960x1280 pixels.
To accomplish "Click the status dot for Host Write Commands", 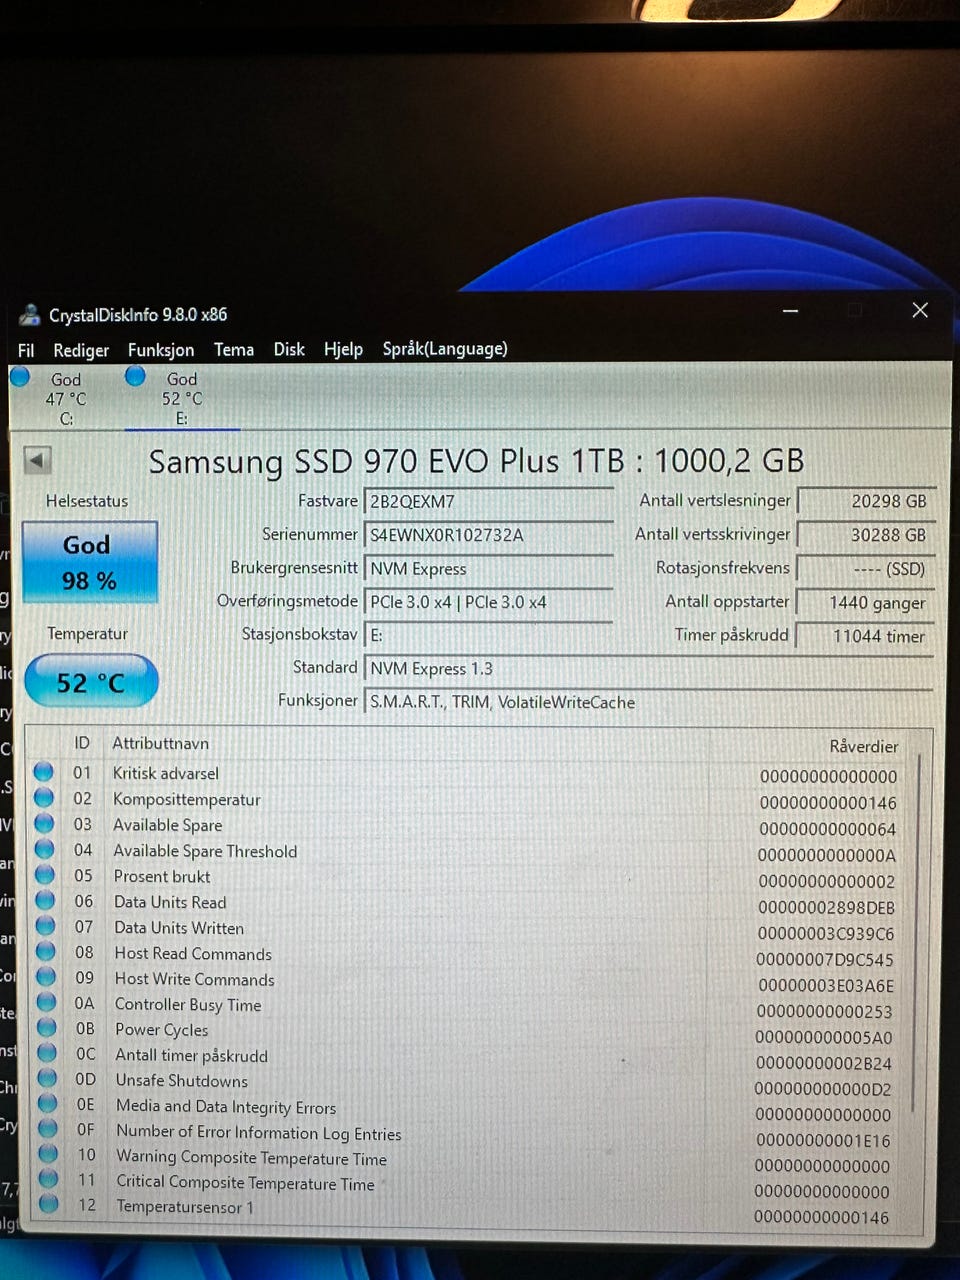I will (x=46, y=977).
